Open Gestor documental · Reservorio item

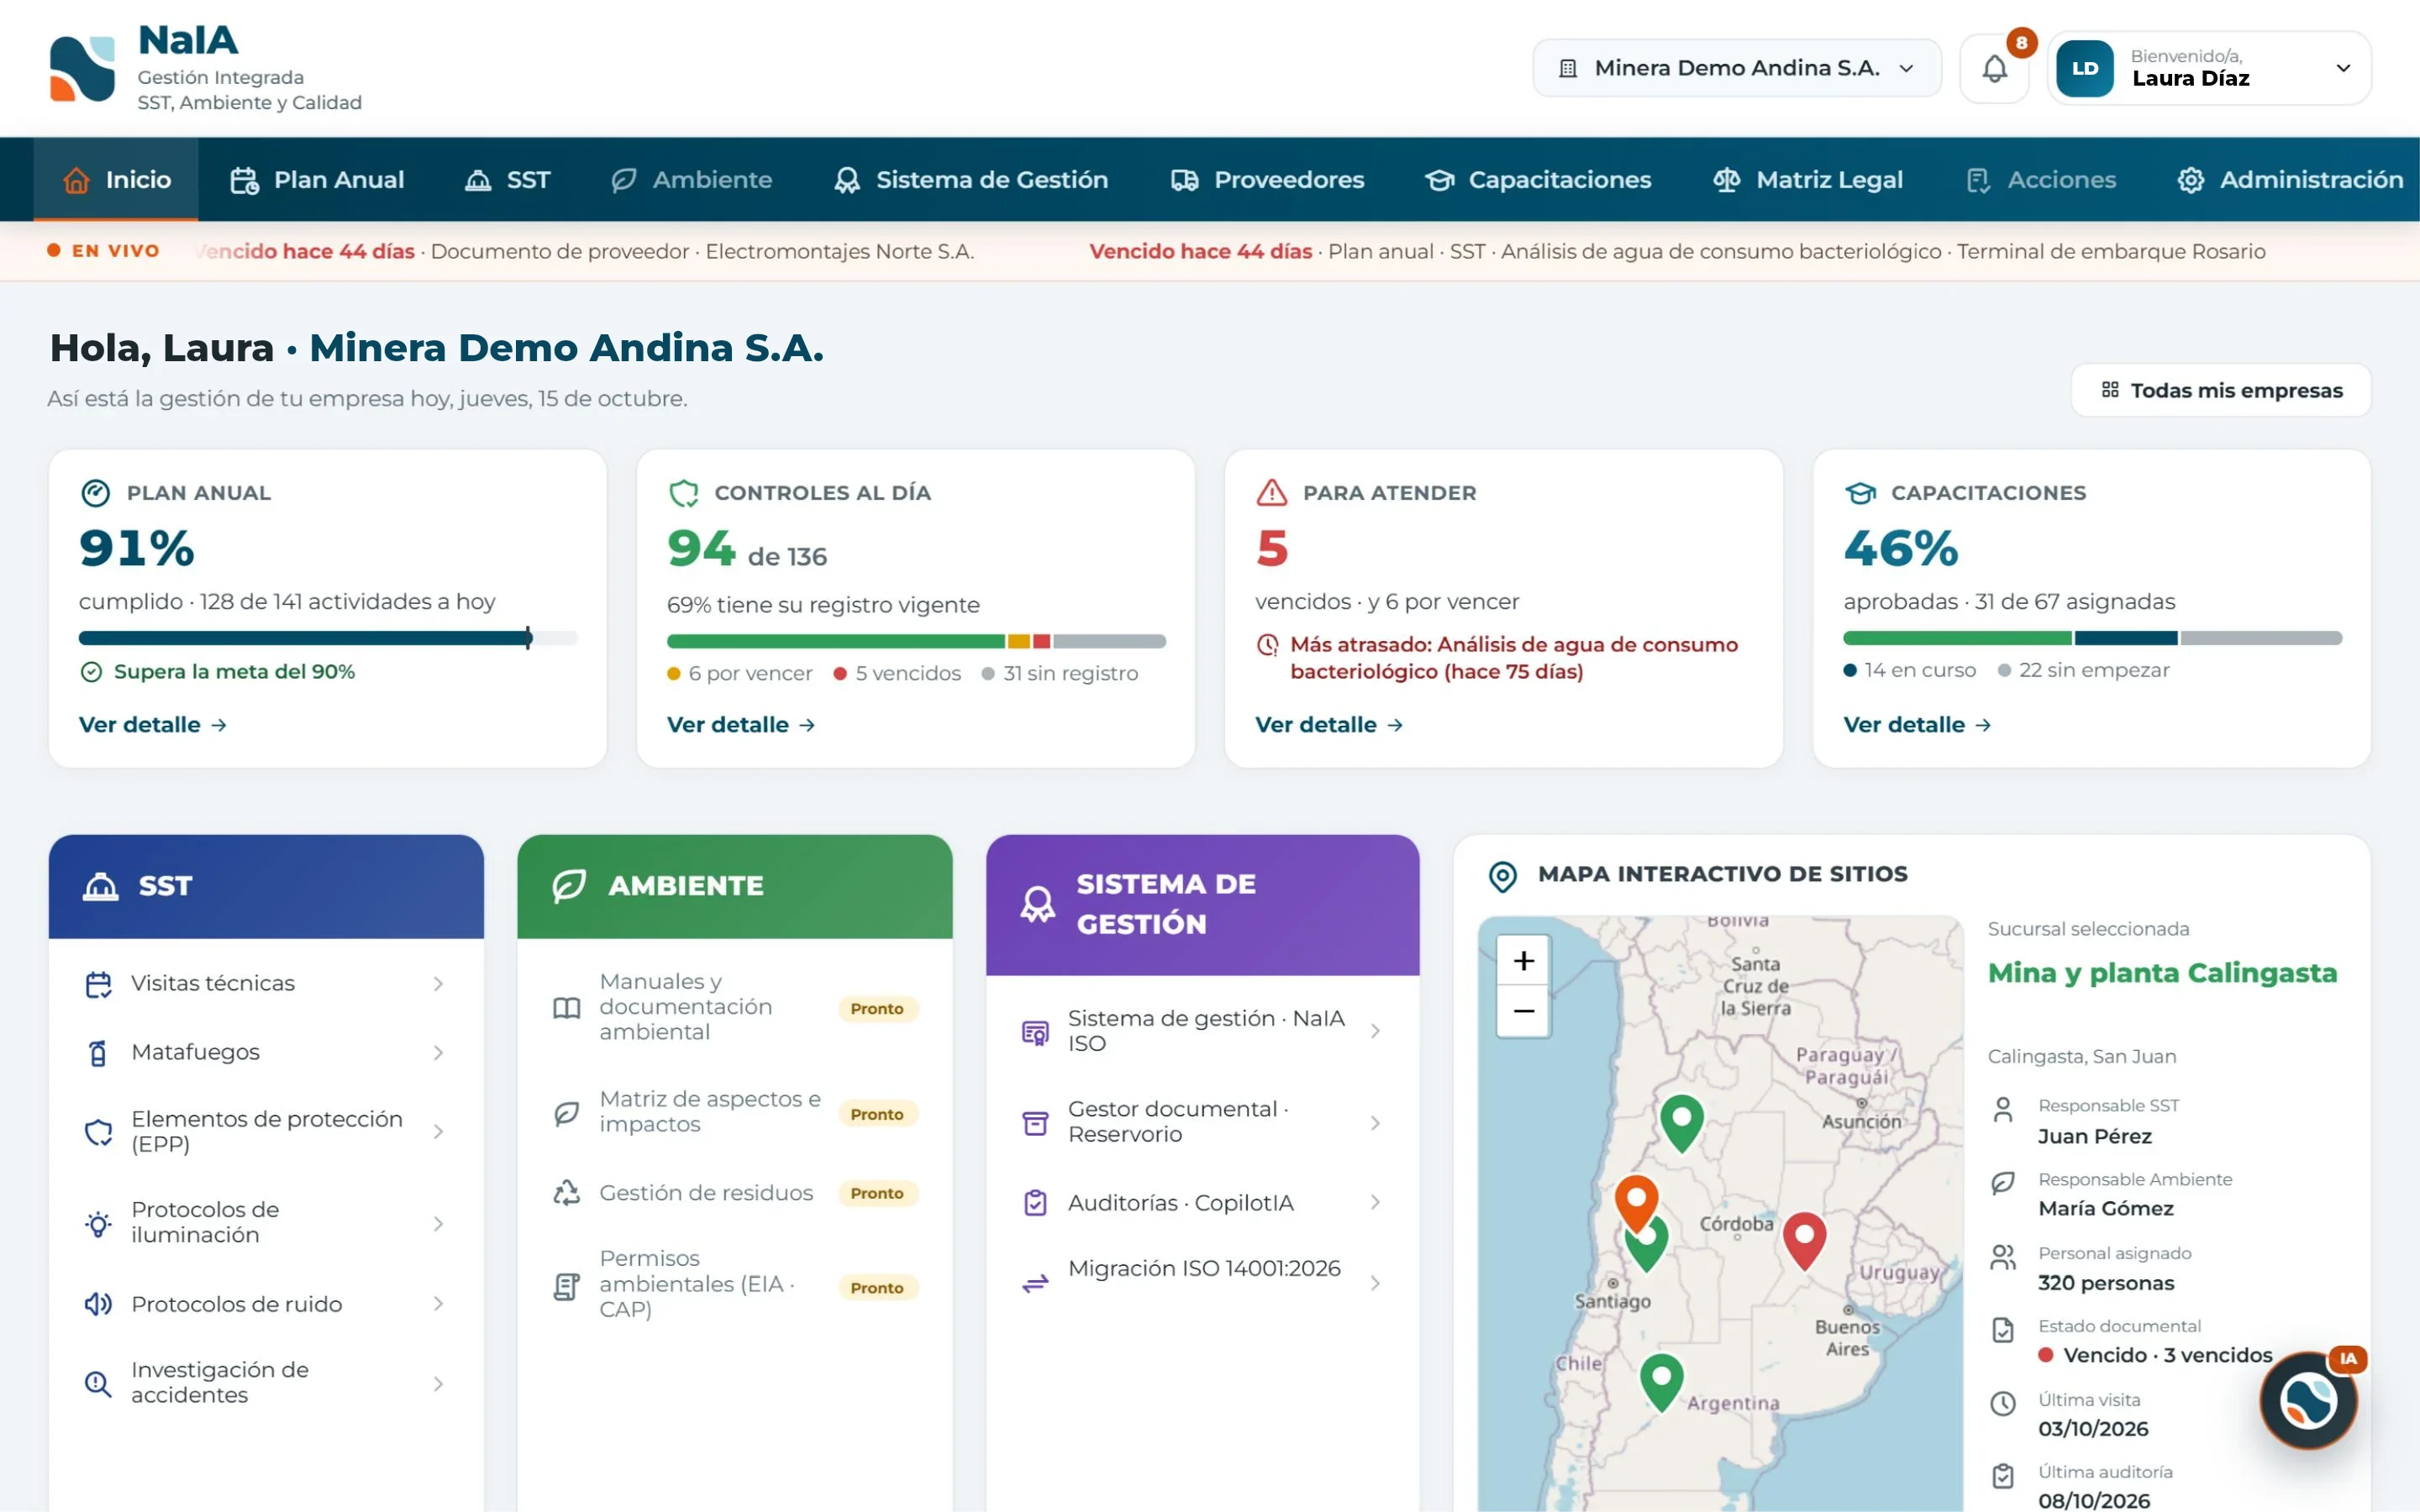[1202, 1122]
